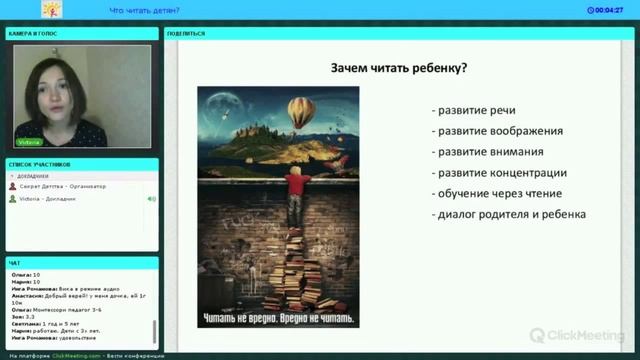Screen dimensions: 640x360
Task: Click the '- развитие воображения' bullet
Action: 497,131
